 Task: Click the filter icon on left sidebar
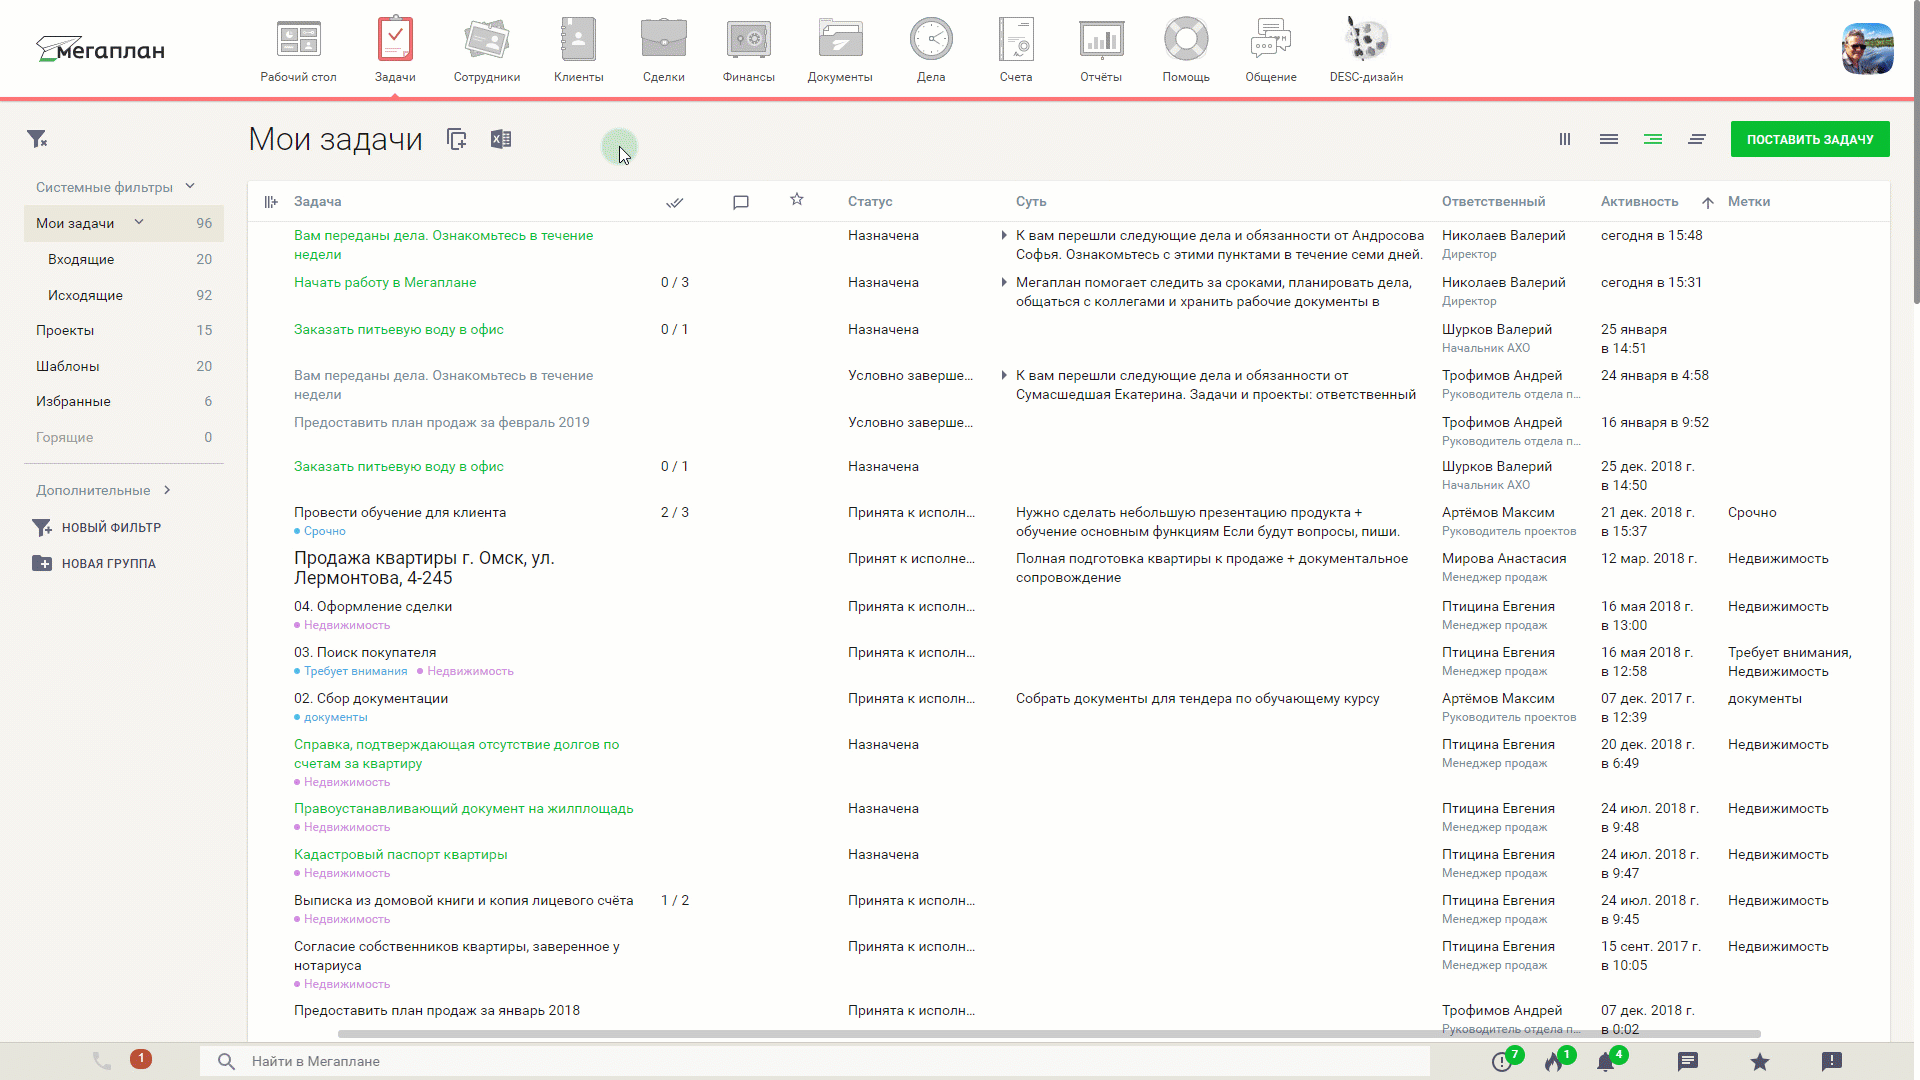click(37, 138)
